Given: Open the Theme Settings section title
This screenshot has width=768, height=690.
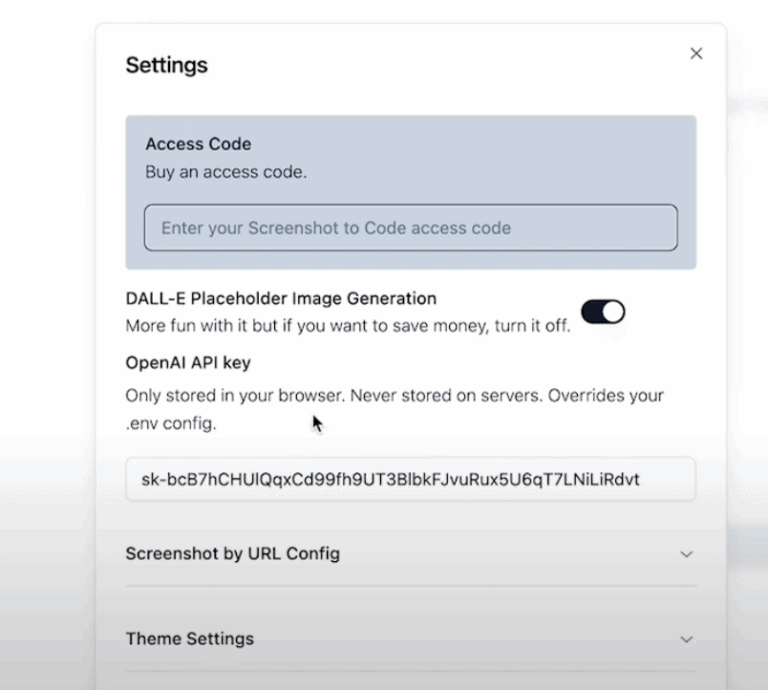Looking at the screenshot, I should pyautogui.click(x=189, y=638).
